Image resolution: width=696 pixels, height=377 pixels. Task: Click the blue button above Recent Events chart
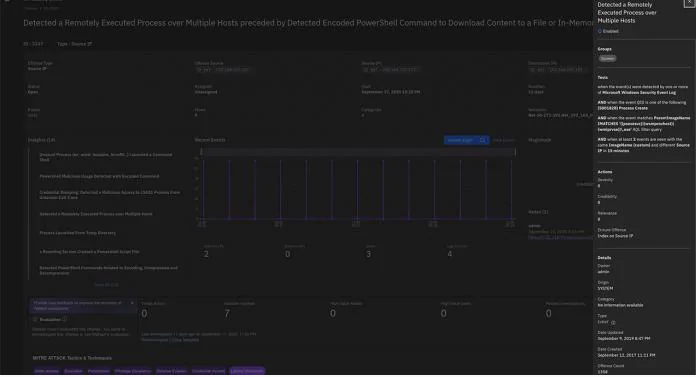pos(466,140)
